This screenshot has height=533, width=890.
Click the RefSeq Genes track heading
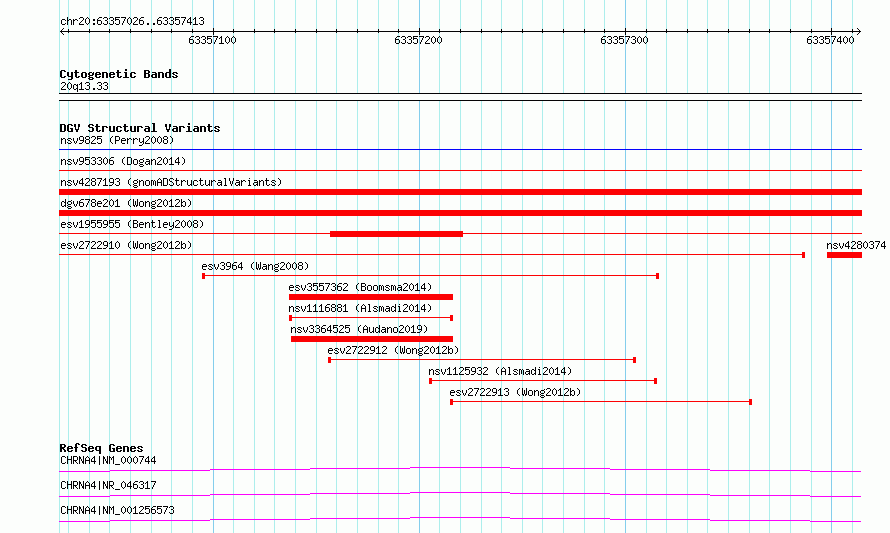[x=102, y=448]
